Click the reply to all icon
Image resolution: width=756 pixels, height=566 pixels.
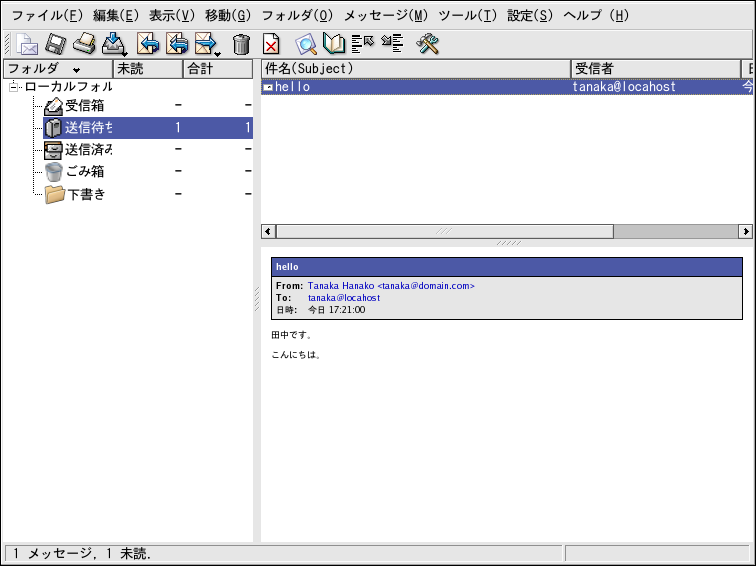coord(177,44)
